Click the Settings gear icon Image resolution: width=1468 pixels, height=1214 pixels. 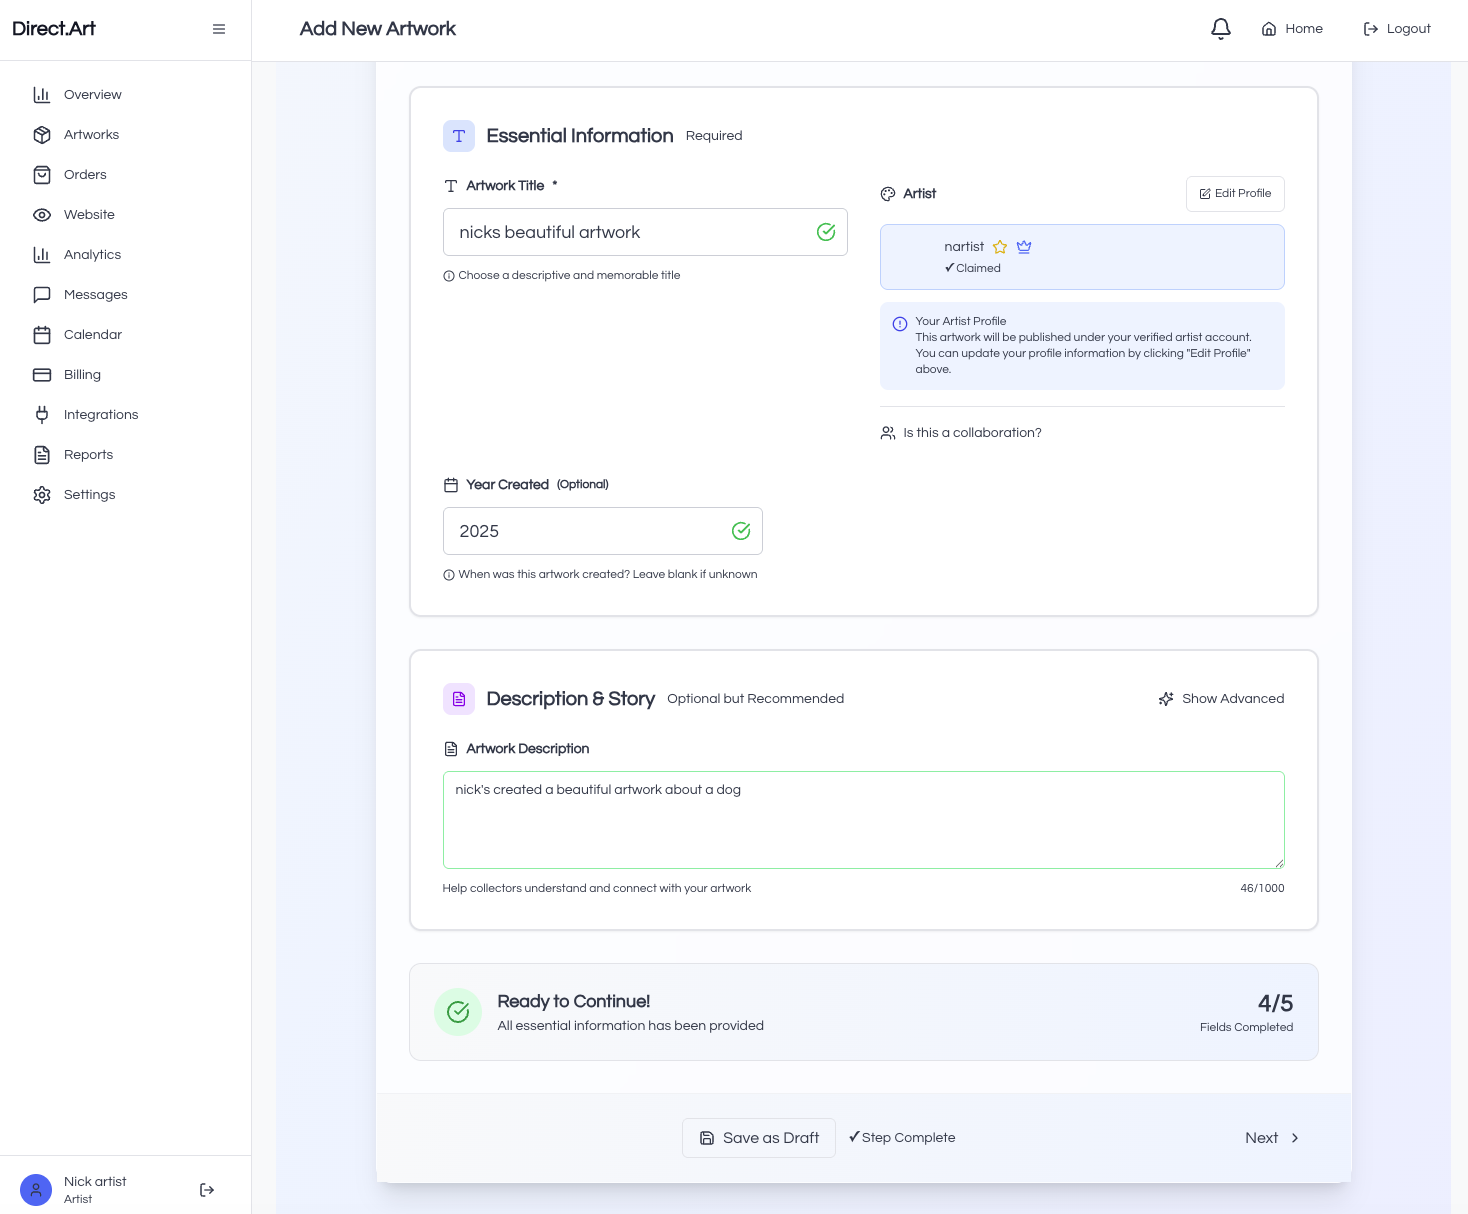point(42,494)
